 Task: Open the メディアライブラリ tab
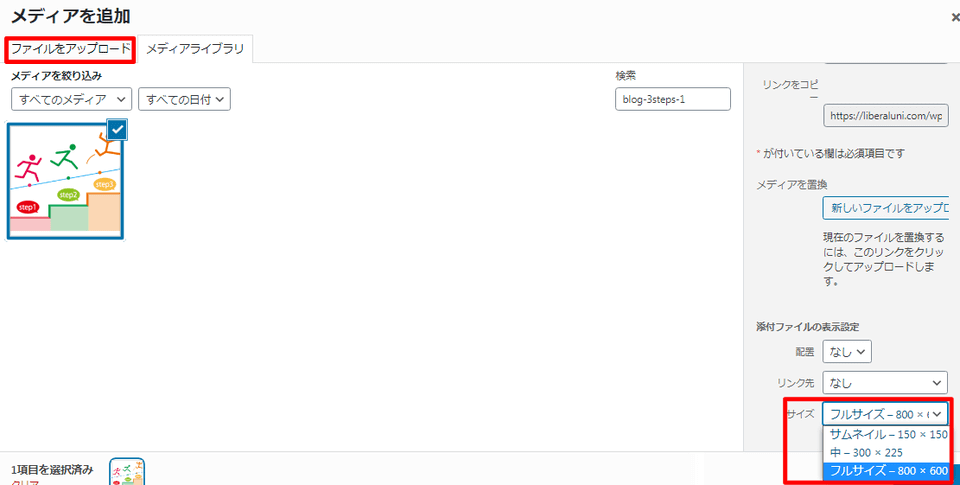(195, 49)
